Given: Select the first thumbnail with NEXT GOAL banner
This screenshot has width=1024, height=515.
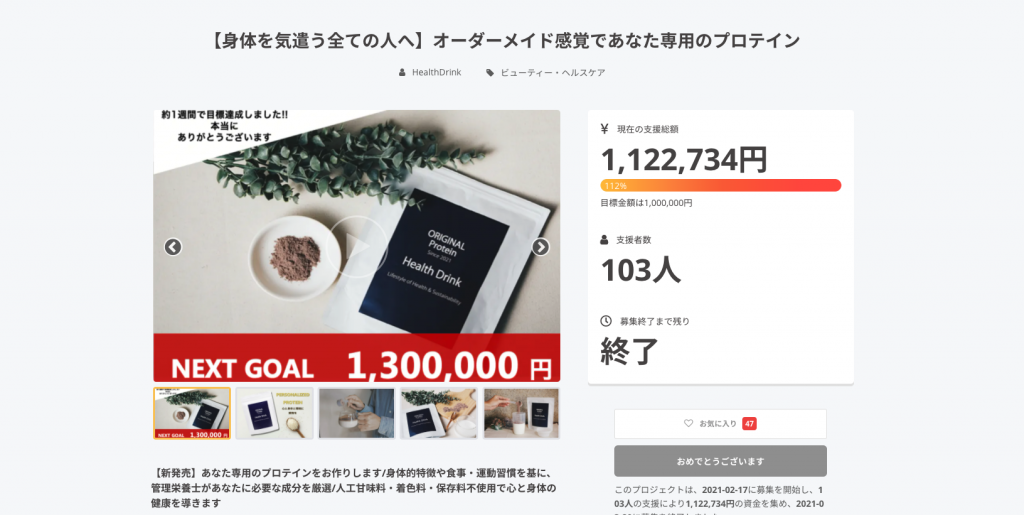Looking at the screenshot, I should point(192,413).
